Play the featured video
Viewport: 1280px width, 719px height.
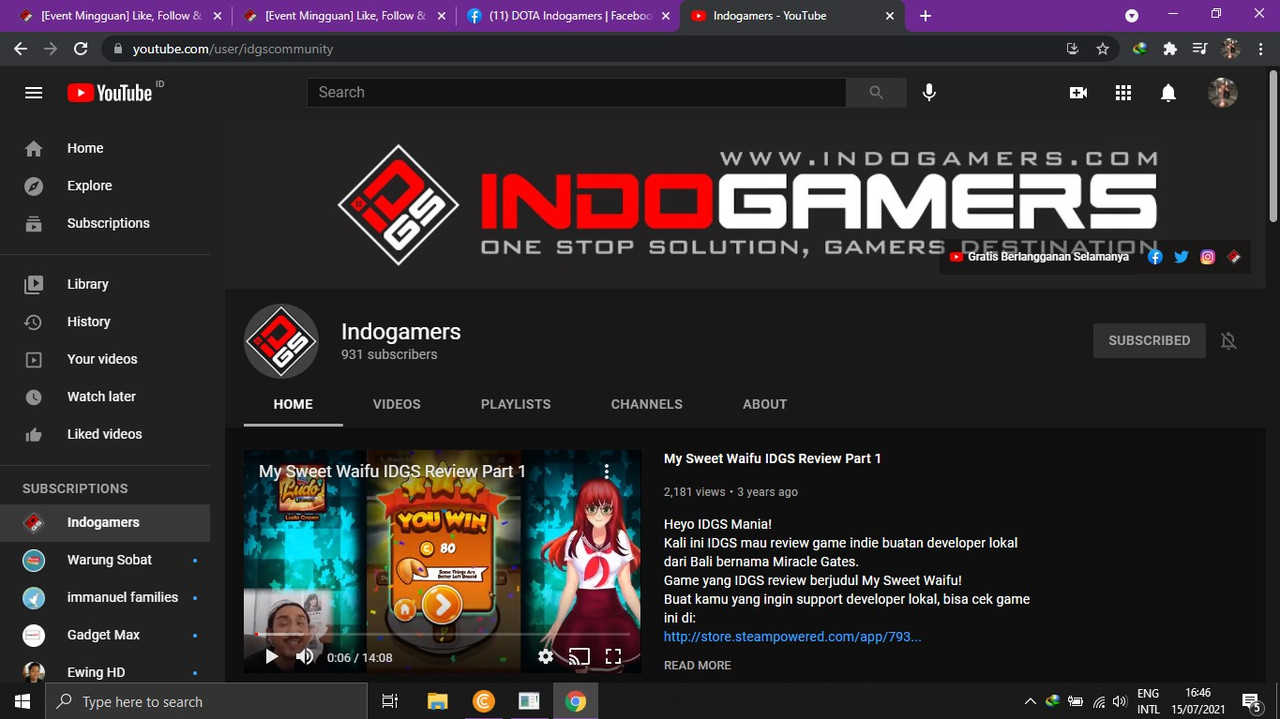coord(271,657)
